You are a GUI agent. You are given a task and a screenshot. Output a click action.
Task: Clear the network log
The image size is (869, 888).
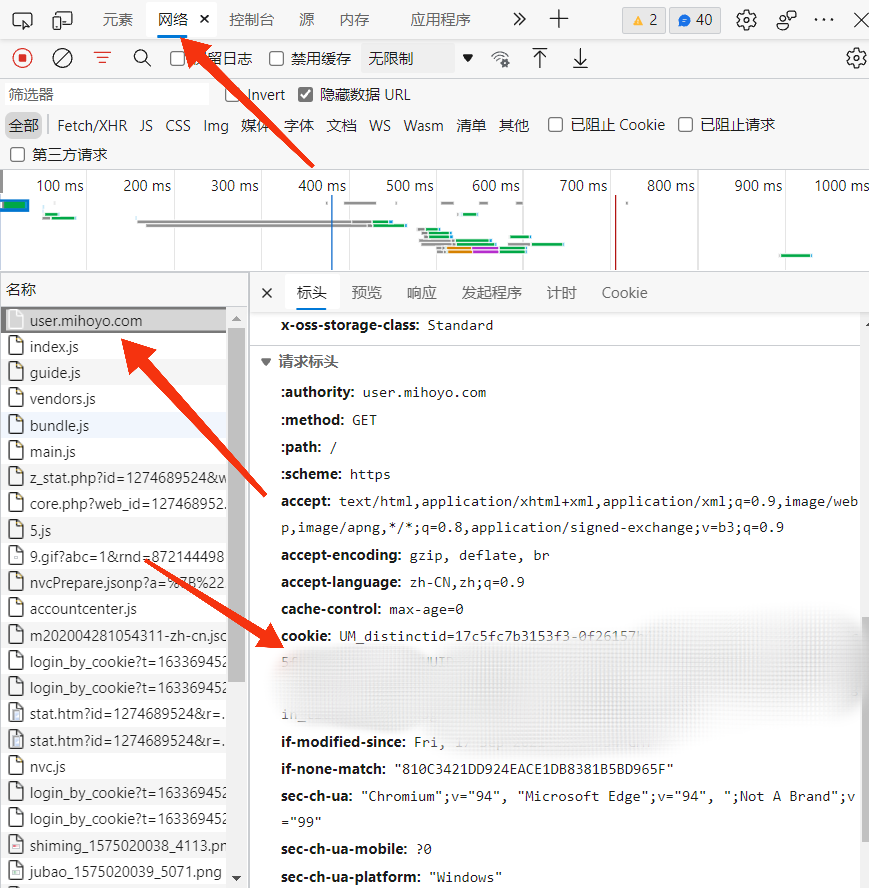click(62, 58)
